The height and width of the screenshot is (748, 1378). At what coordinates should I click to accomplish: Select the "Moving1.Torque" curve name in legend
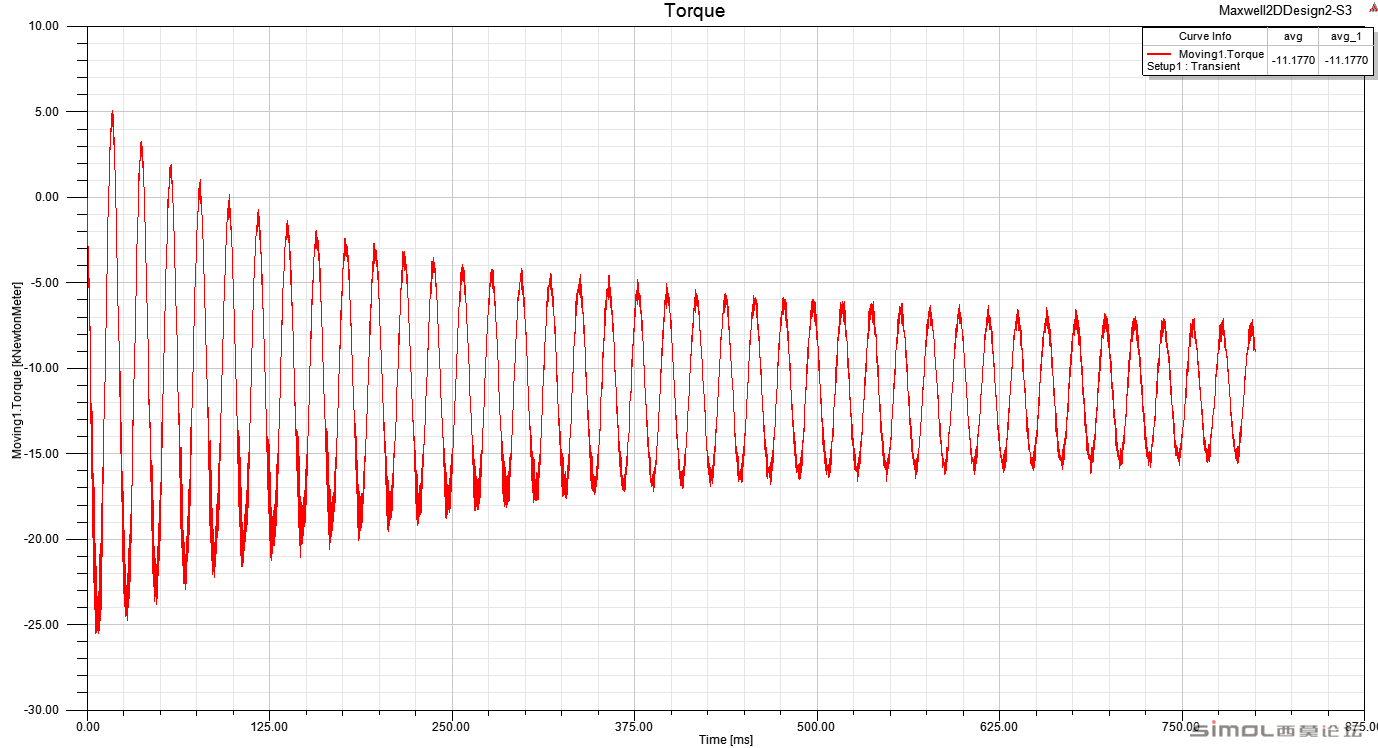point(1221,54)
